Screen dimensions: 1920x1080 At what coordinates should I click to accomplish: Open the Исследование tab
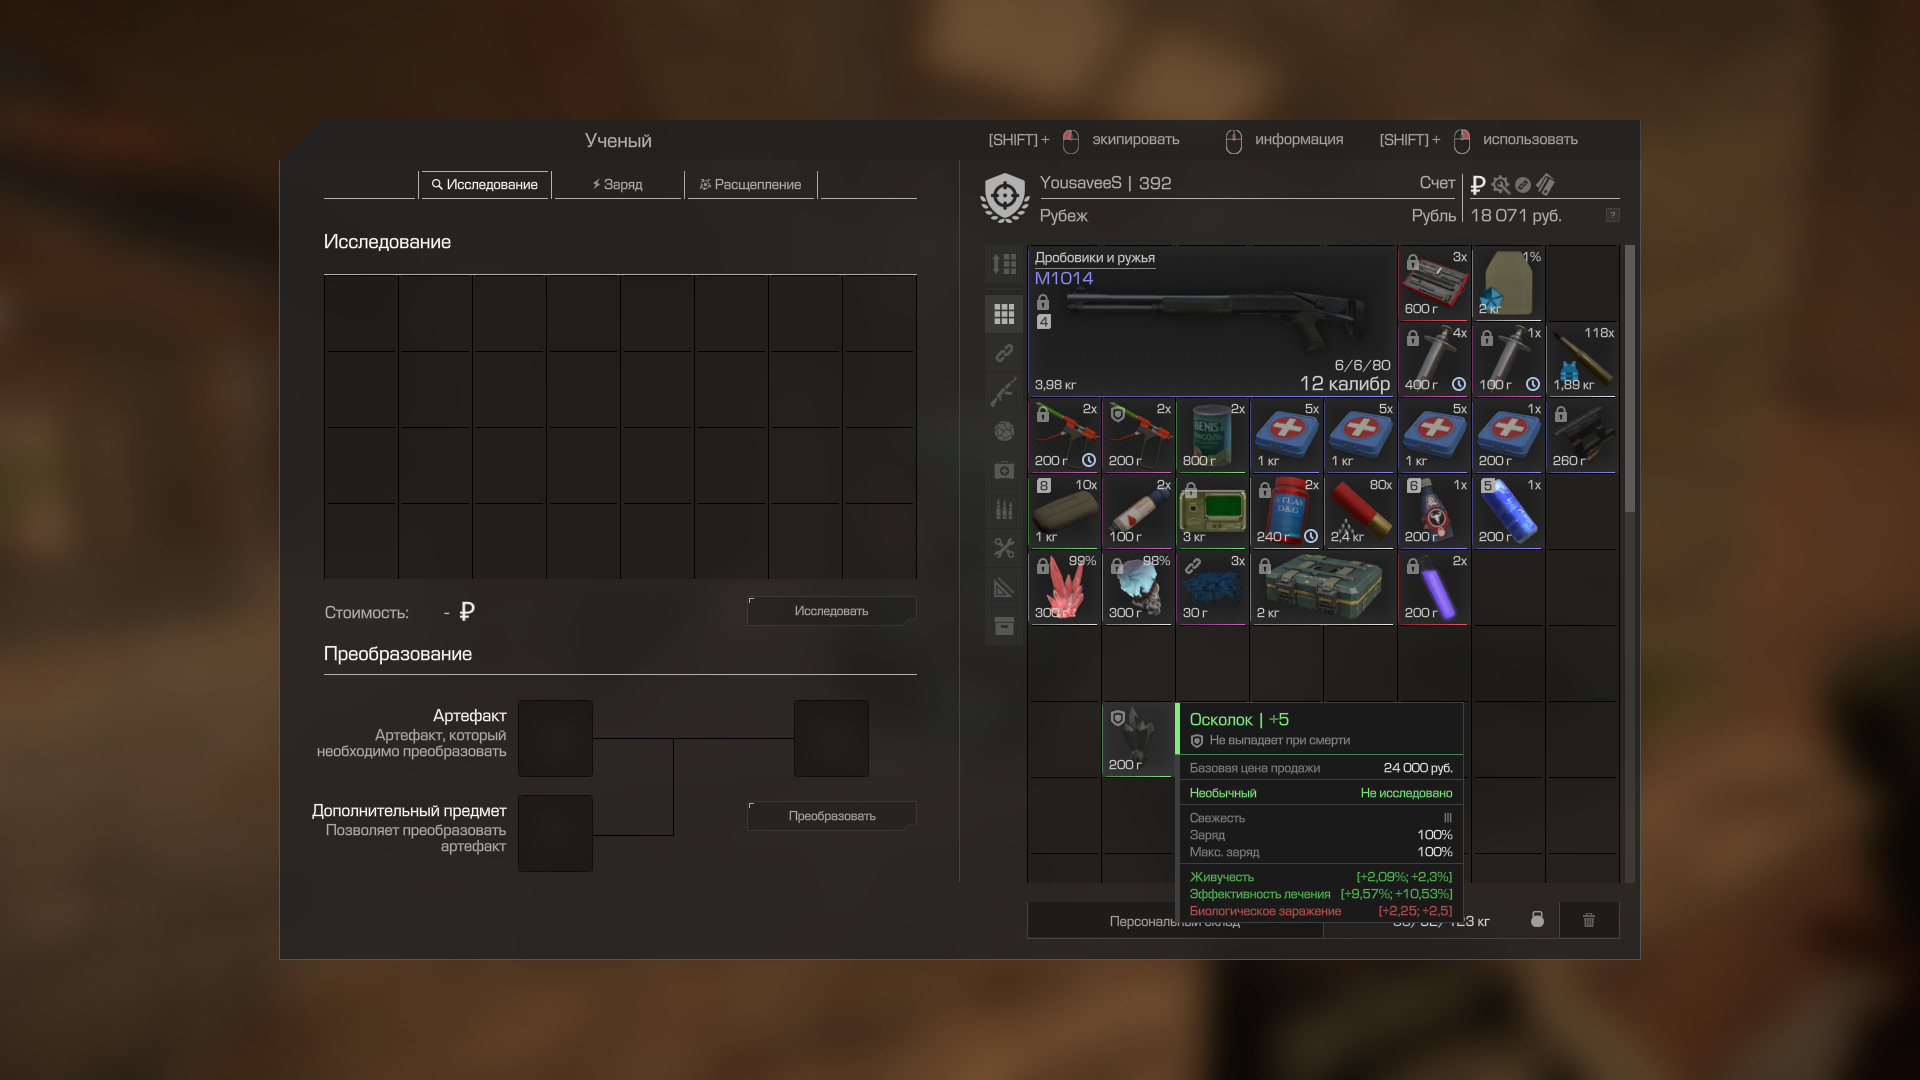pyautogui.click(x=485, y=185)
